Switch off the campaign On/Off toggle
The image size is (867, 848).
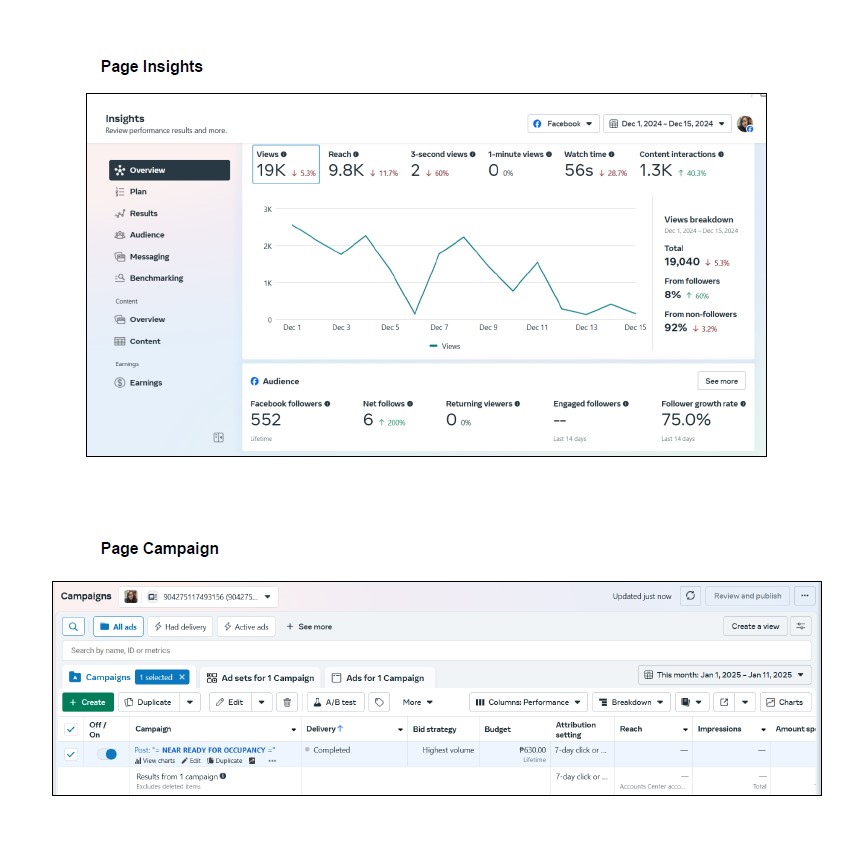pyautogui.click(x=107, y=755)
